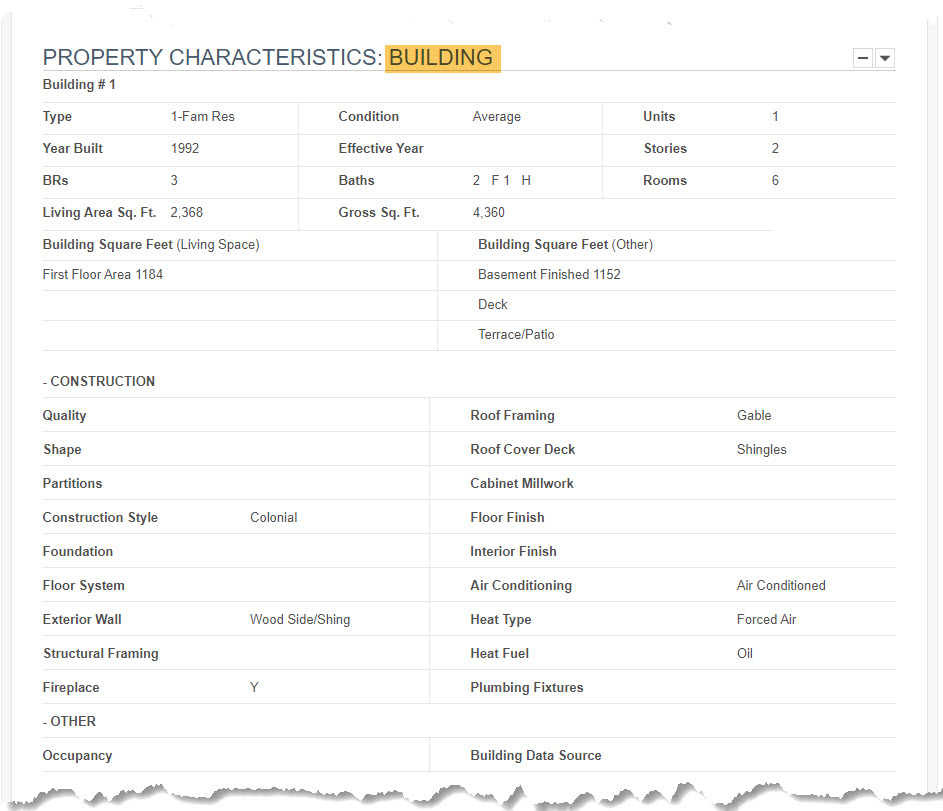Viewport: 943px width, 811px height.
Task: Select the Construction Style value Colonial
Action: [274, 518]
